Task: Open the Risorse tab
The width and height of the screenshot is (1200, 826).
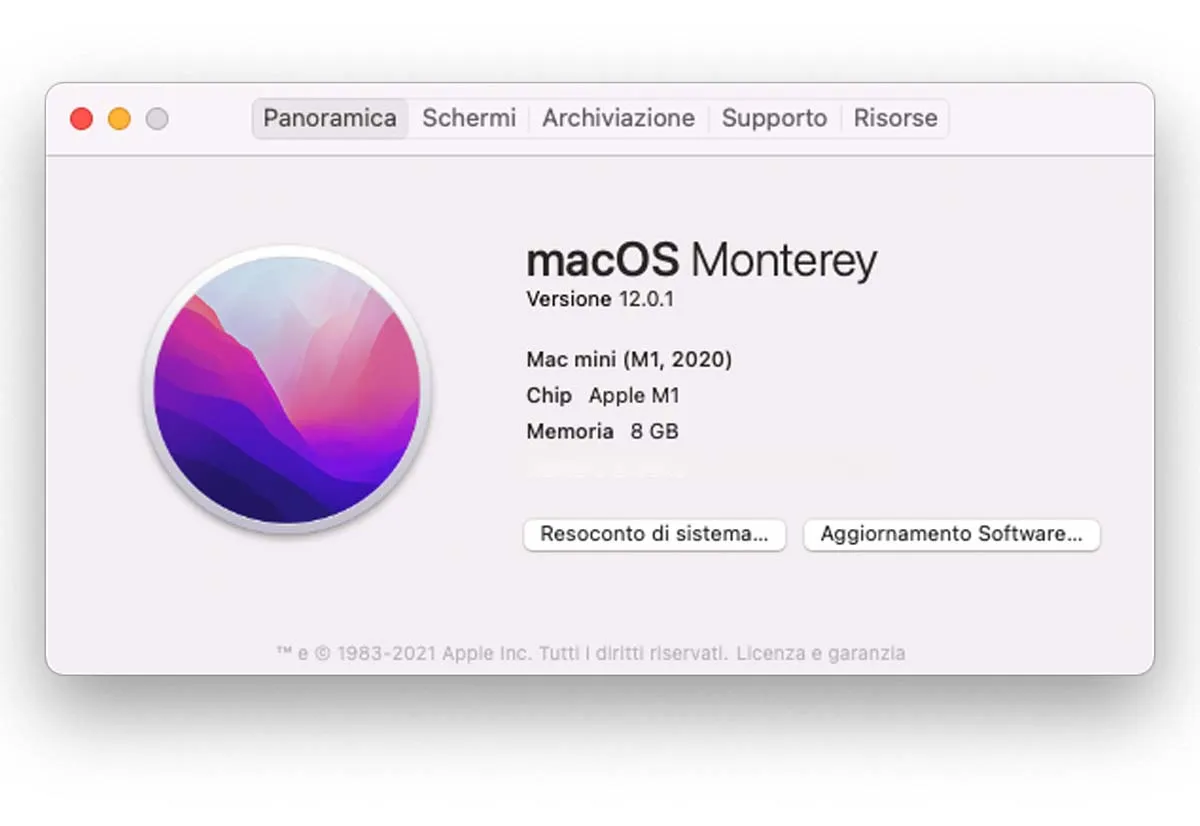Action: [x=895, y=118]
